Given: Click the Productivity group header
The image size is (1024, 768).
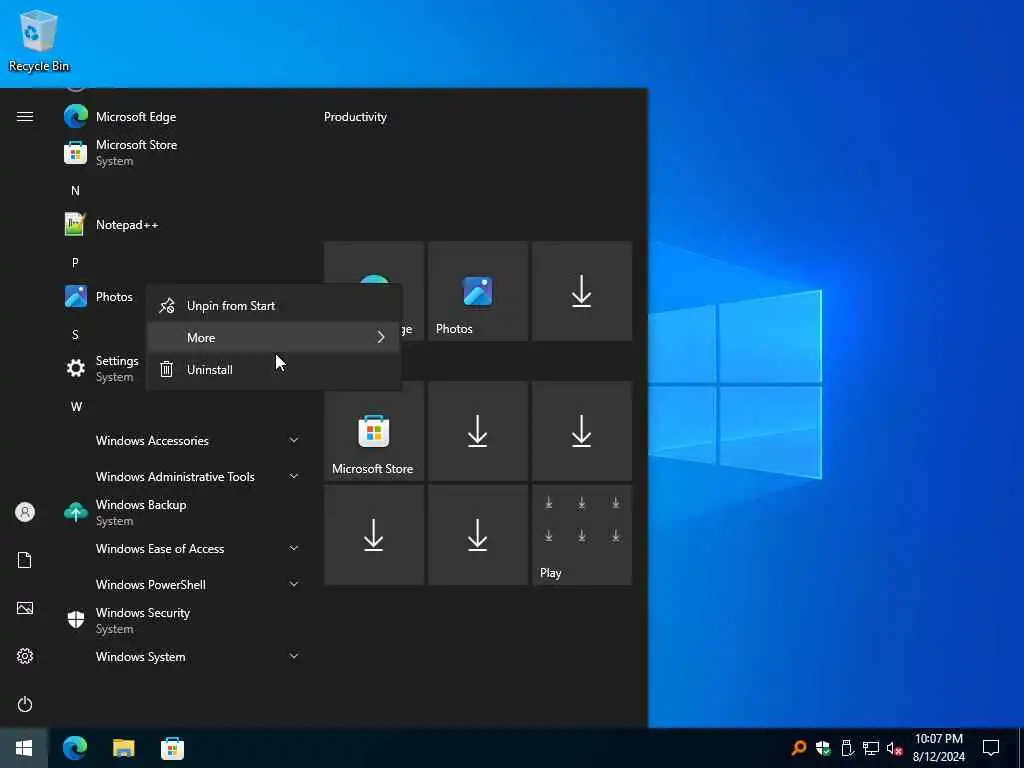Looking at the screenshot, I should pos(355,117).
